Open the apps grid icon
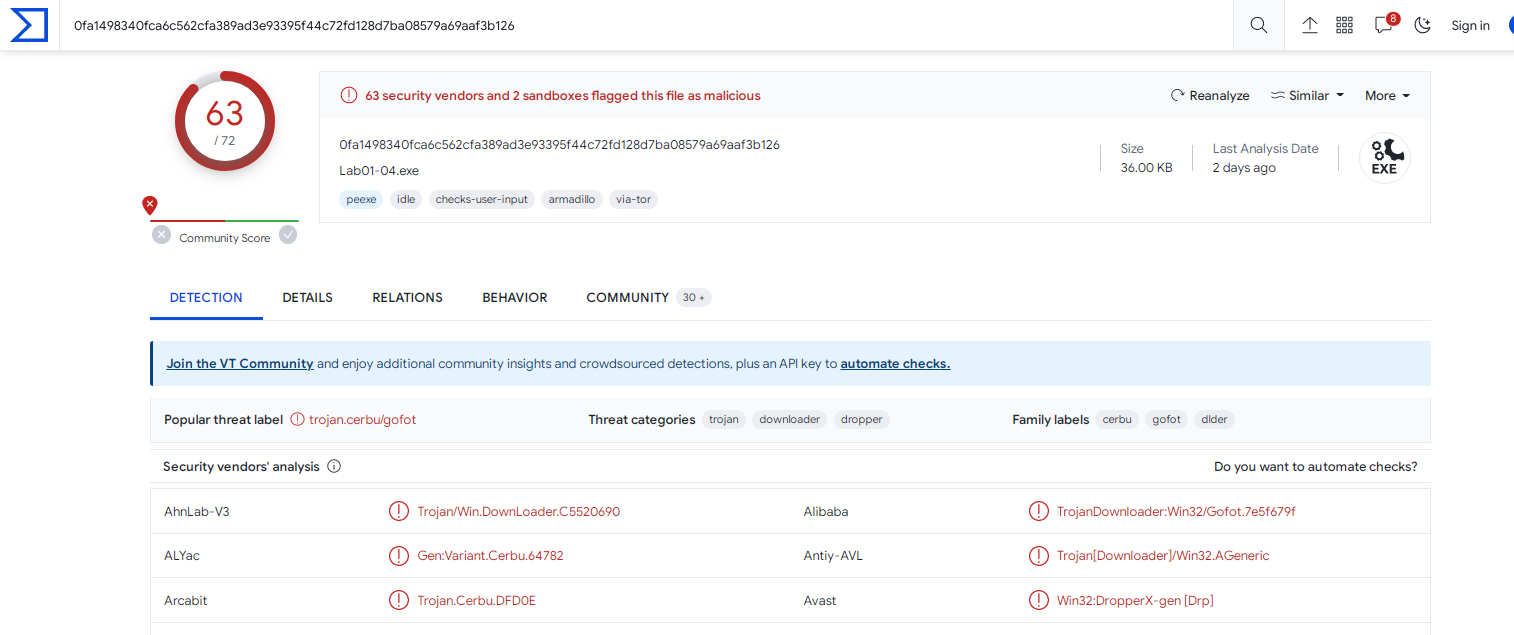This screenshot has width=1514, height=635. click(1344, 26)
